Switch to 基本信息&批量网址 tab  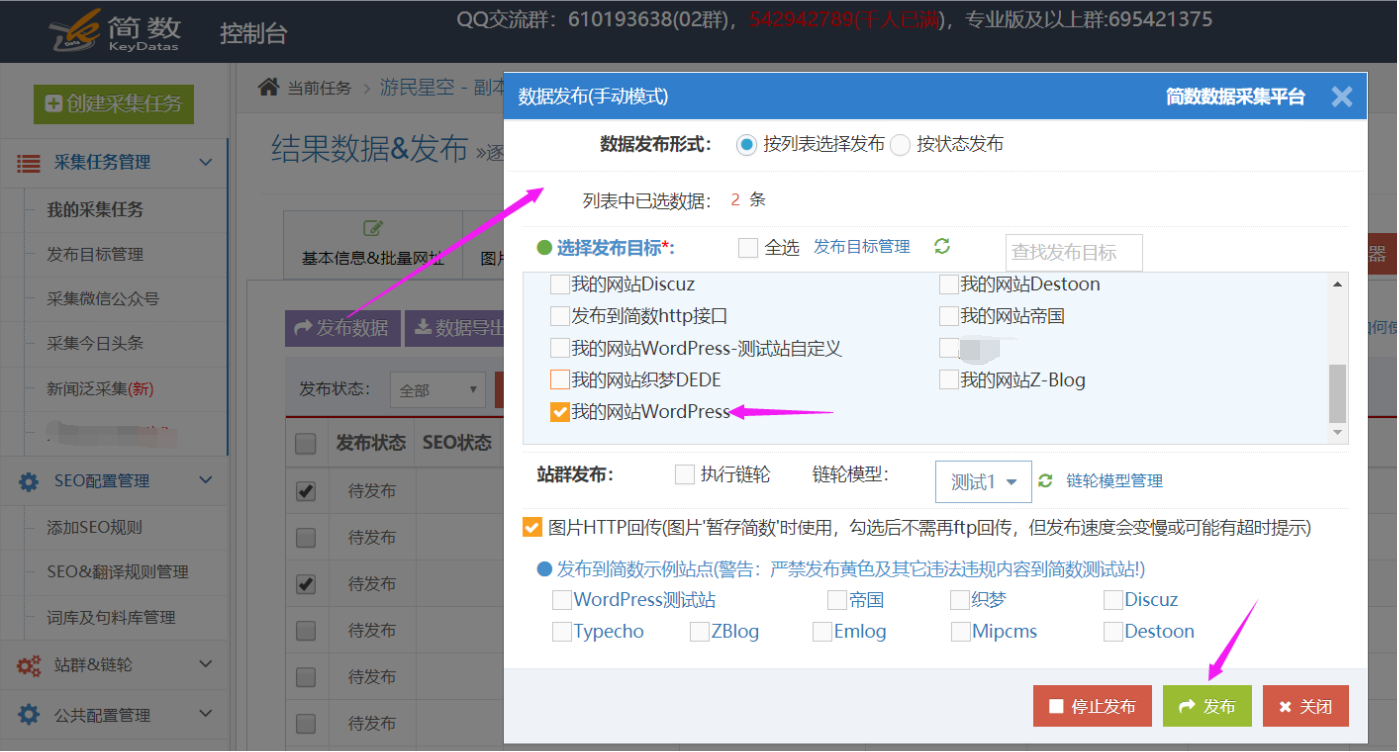click(x=373, y=245)
